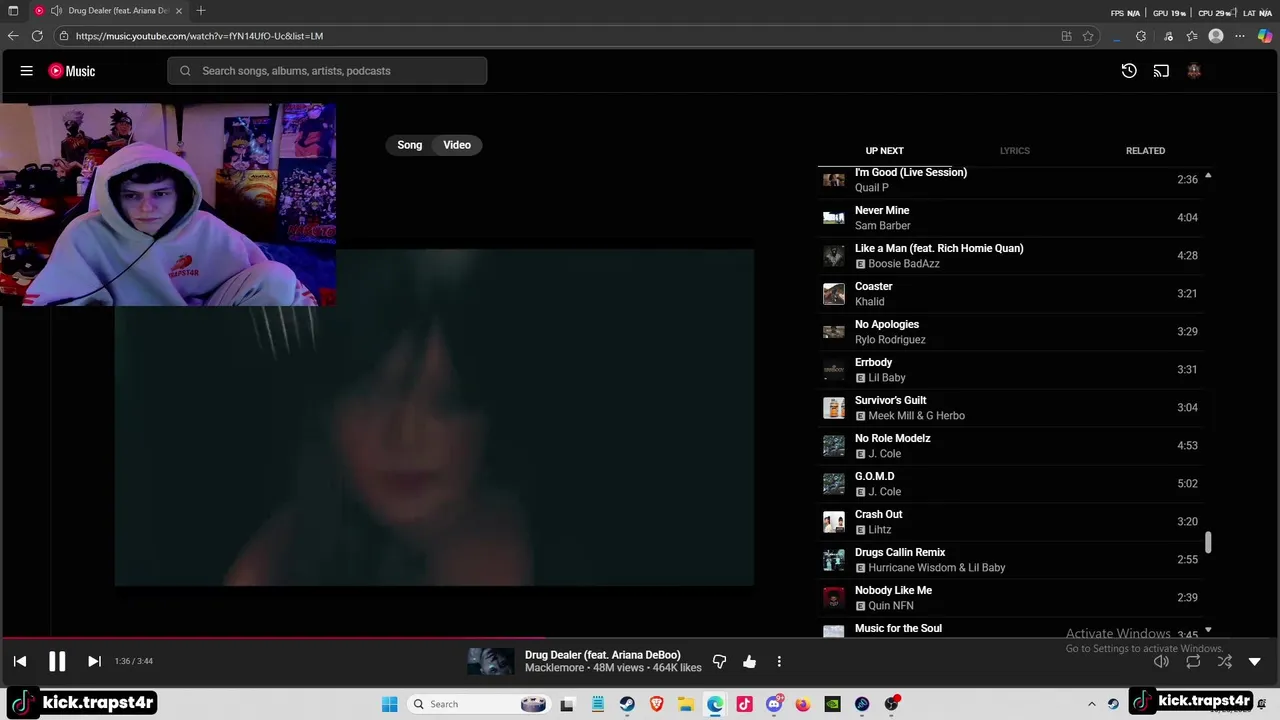Open Firefox from the taskbar
Viewport: 1280px width, 720px height.
[x=803, y=704]
